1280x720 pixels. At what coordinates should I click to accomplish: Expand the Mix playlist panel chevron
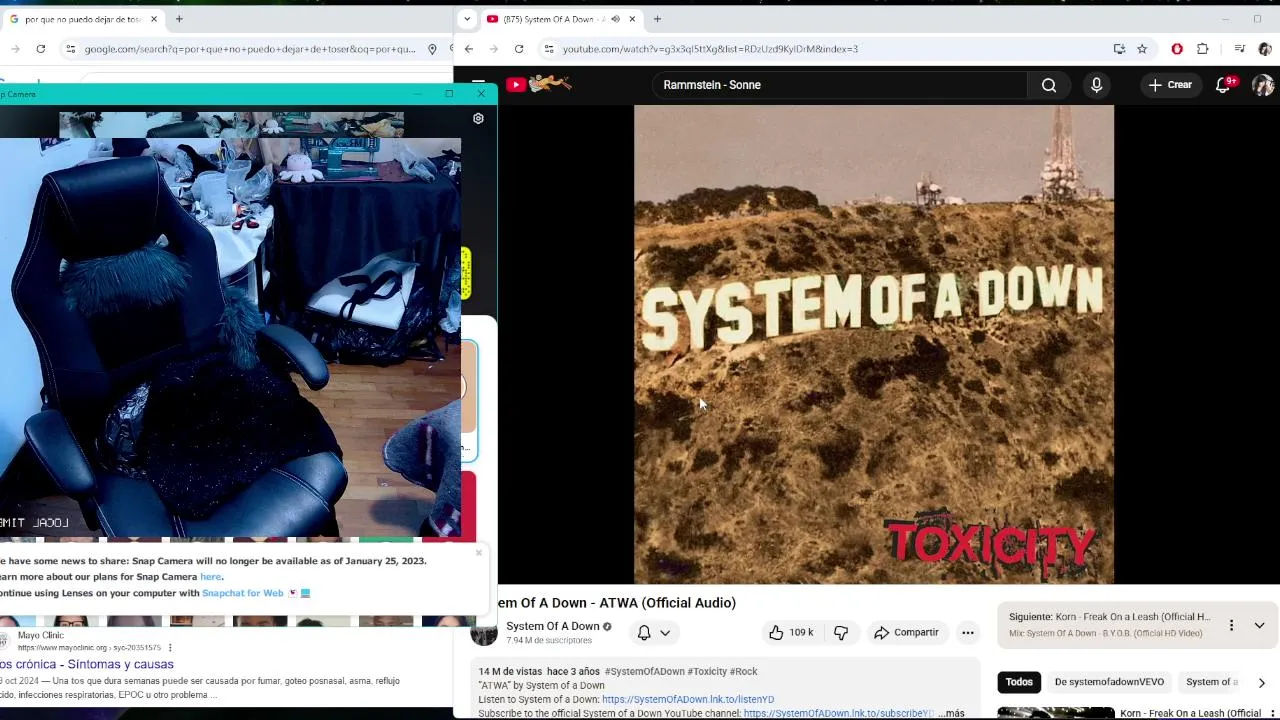point(1259,625)
